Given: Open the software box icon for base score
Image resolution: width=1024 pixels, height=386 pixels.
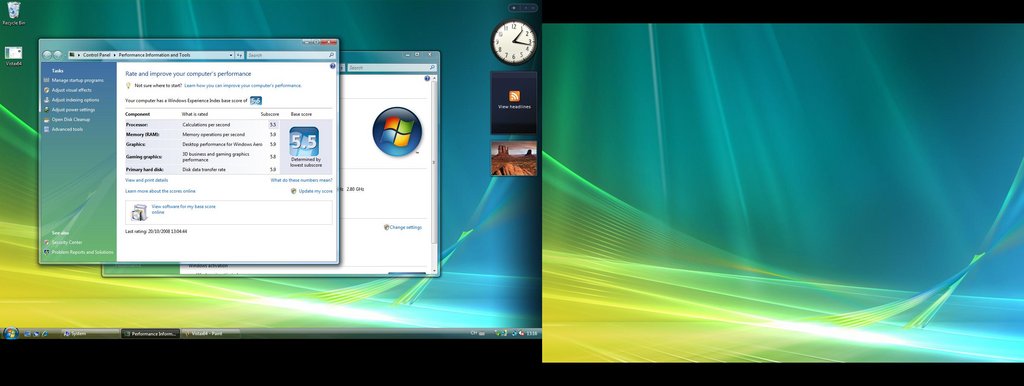Looking at the screenshot, I should coord(138,212).
